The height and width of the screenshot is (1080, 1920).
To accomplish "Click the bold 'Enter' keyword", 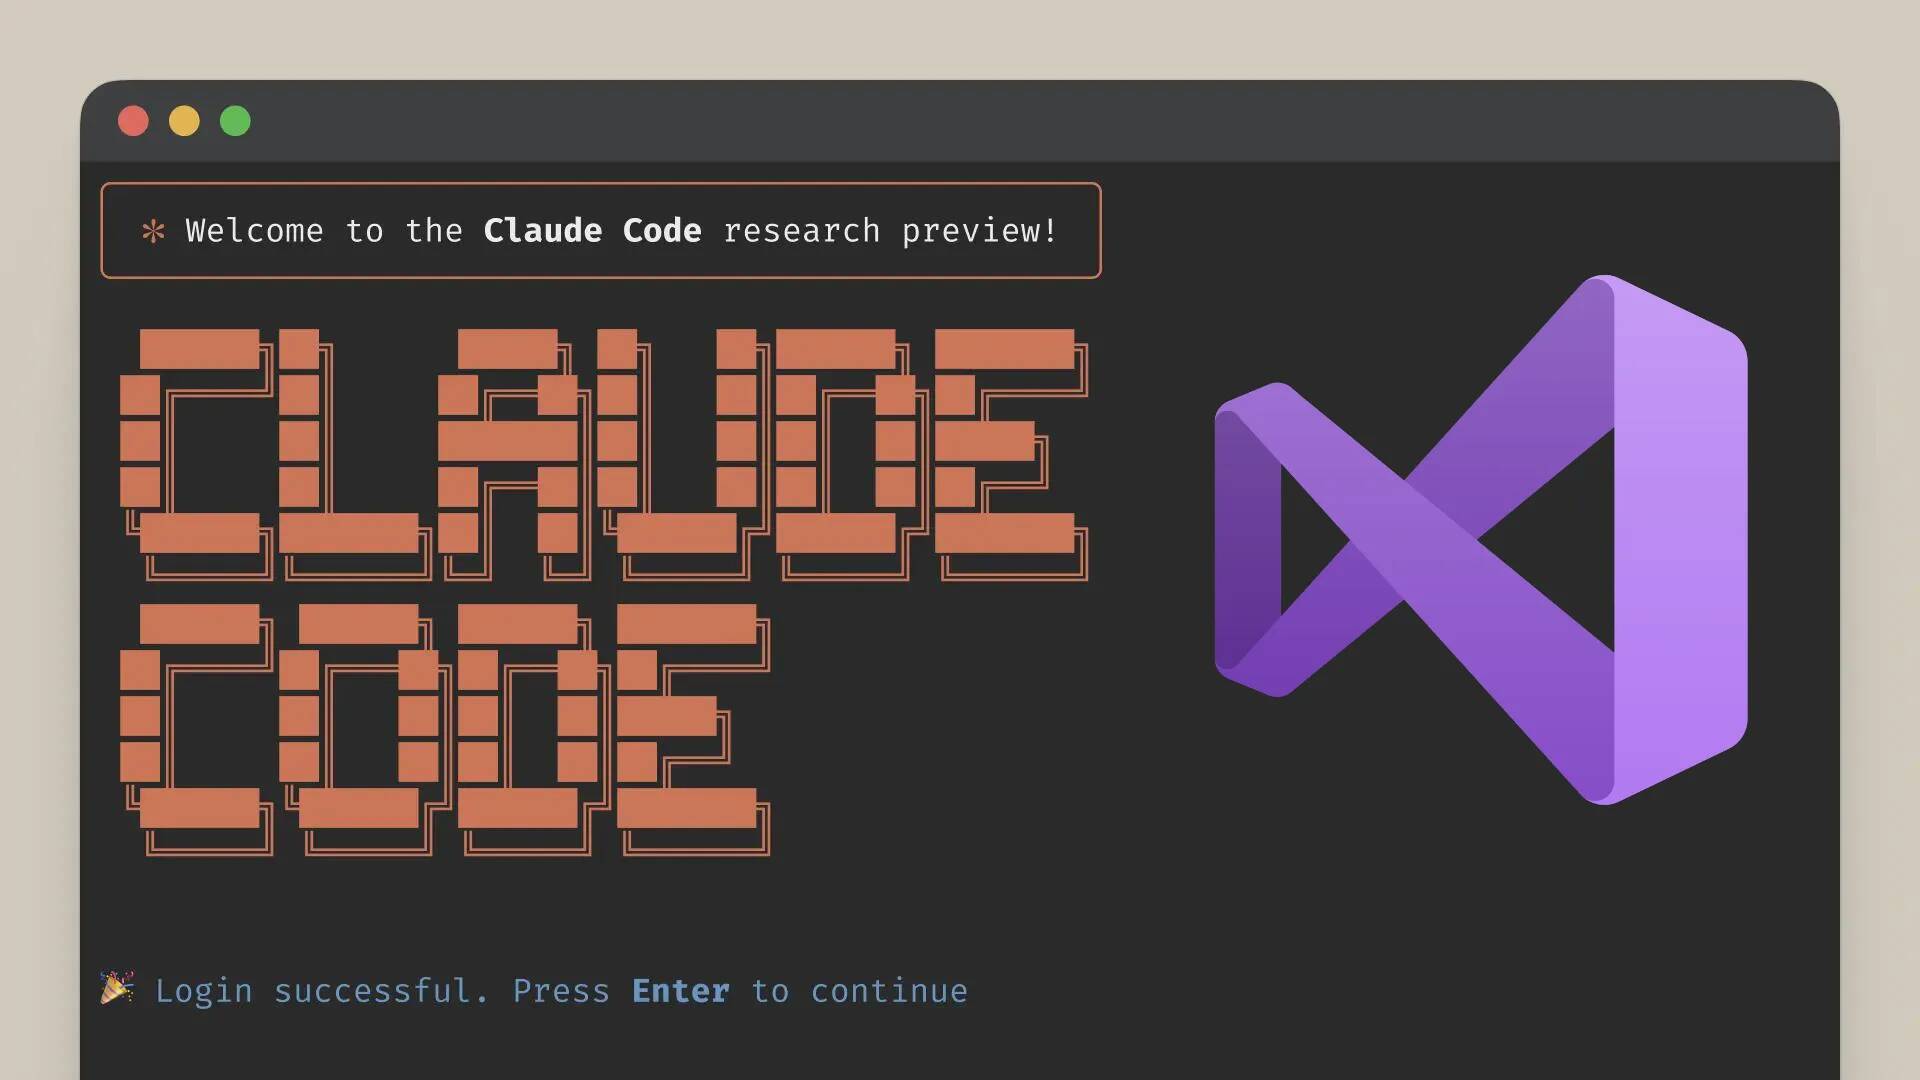I will pyautogui.click(x=680, y=991).
